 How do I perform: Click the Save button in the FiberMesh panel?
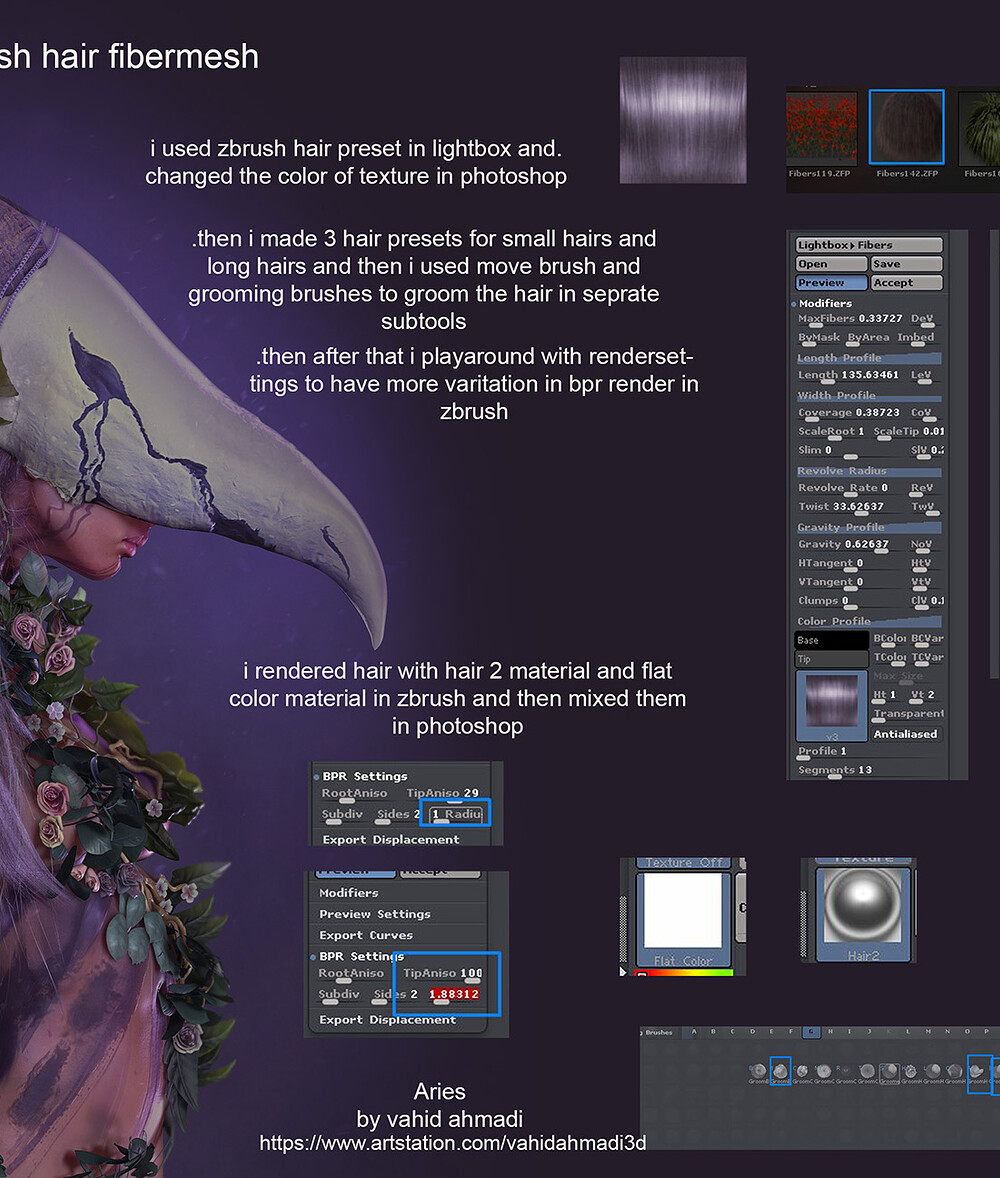pos(906,264)
